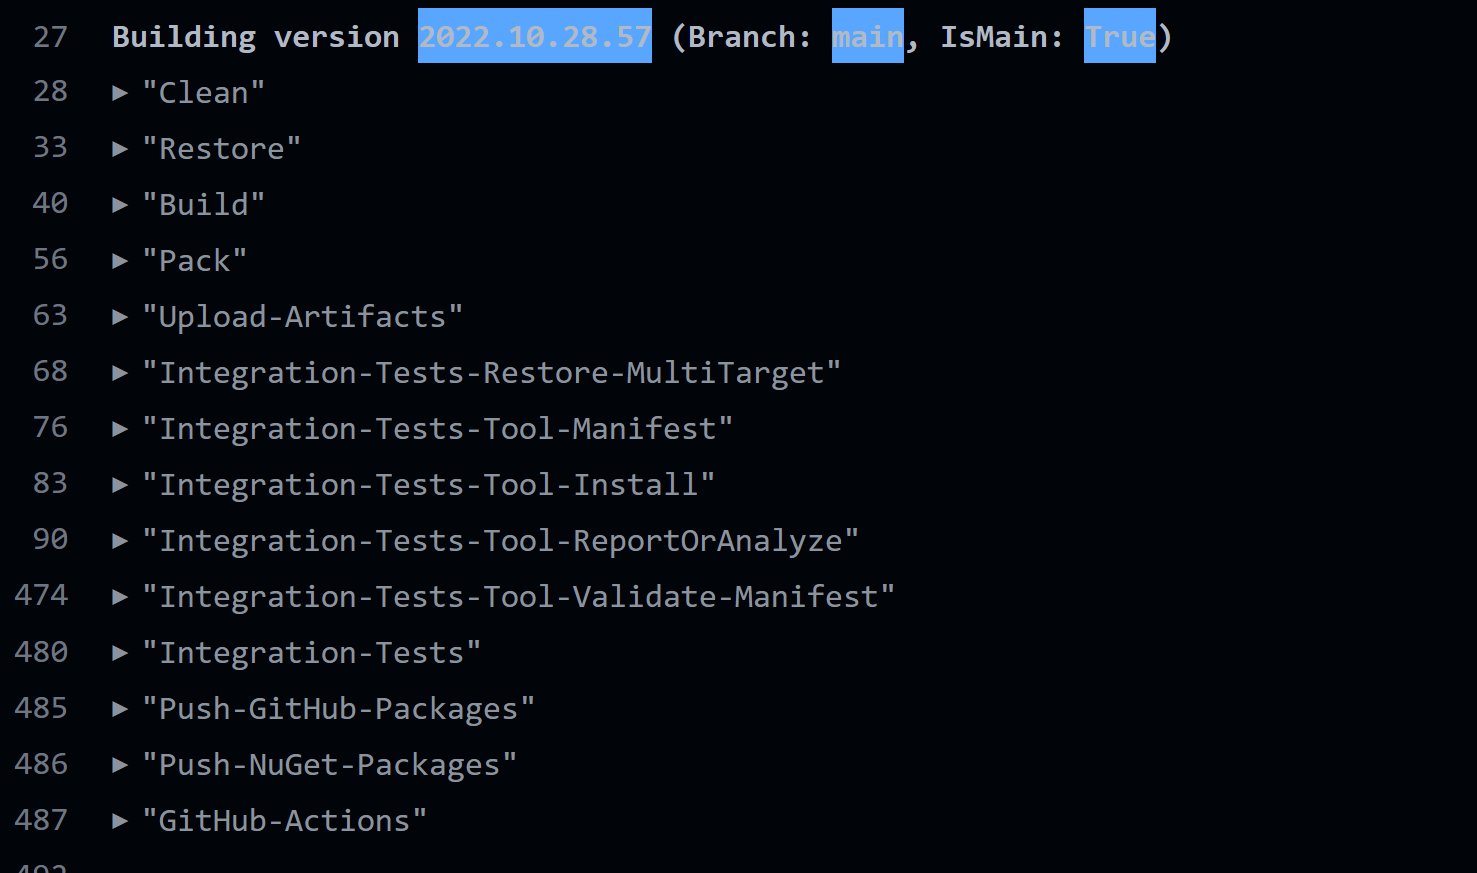Expand "Integration-Tests-Tool-ReportOrAnalyze" section

click(x=120, y=541)
